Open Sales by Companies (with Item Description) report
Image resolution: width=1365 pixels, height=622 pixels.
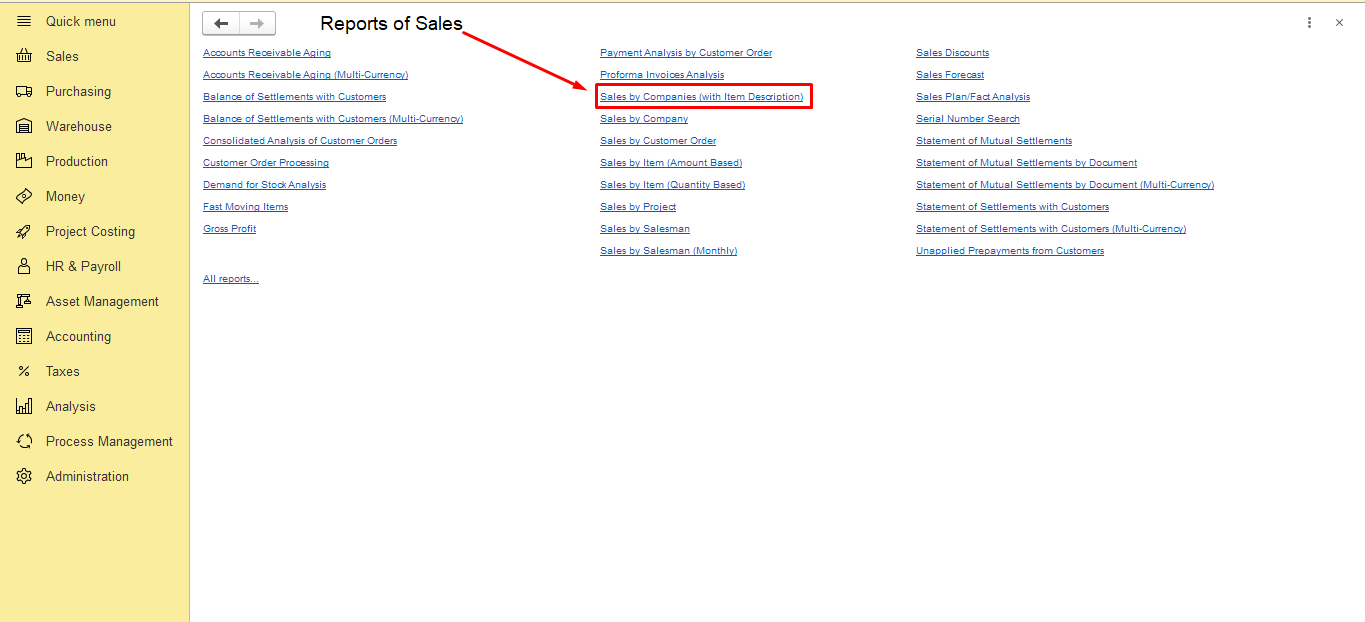pos(701,97)
